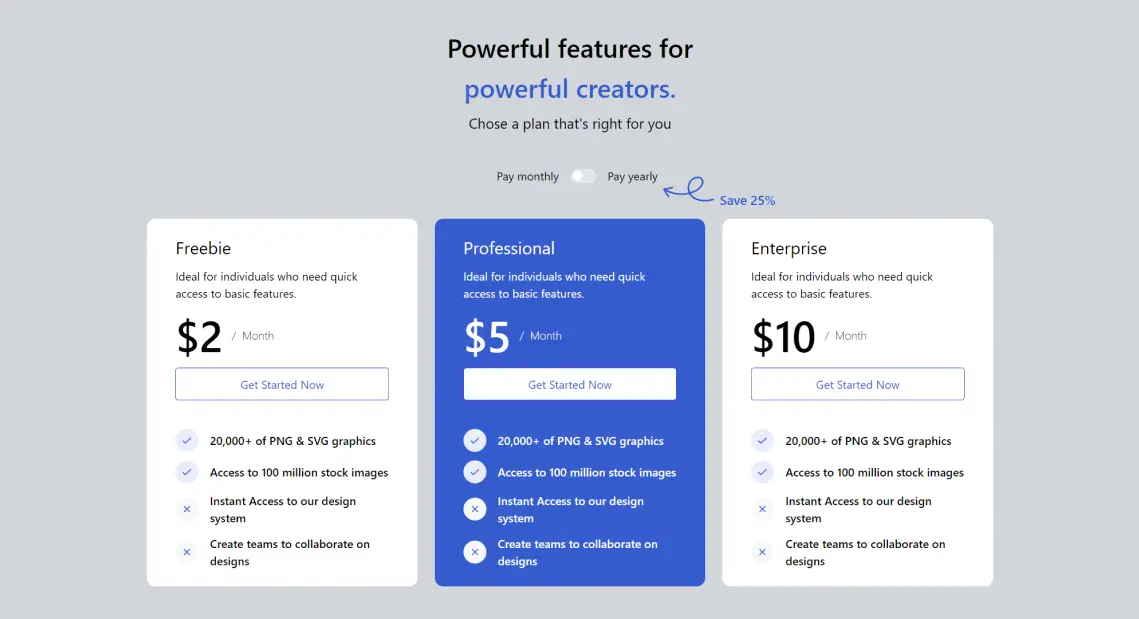
Task: Click the Save 25% curly arrow
Action: (x=688, y=189)
